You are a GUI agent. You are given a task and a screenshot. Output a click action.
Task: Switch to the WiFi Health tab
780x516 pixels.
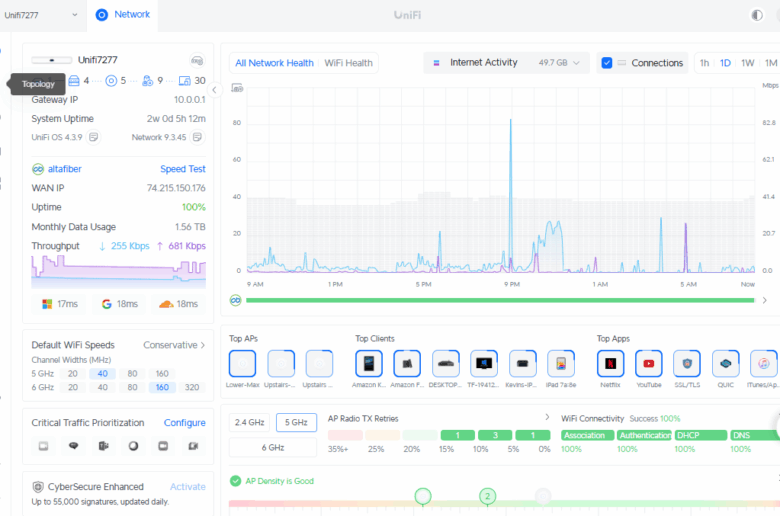[348, 63]
